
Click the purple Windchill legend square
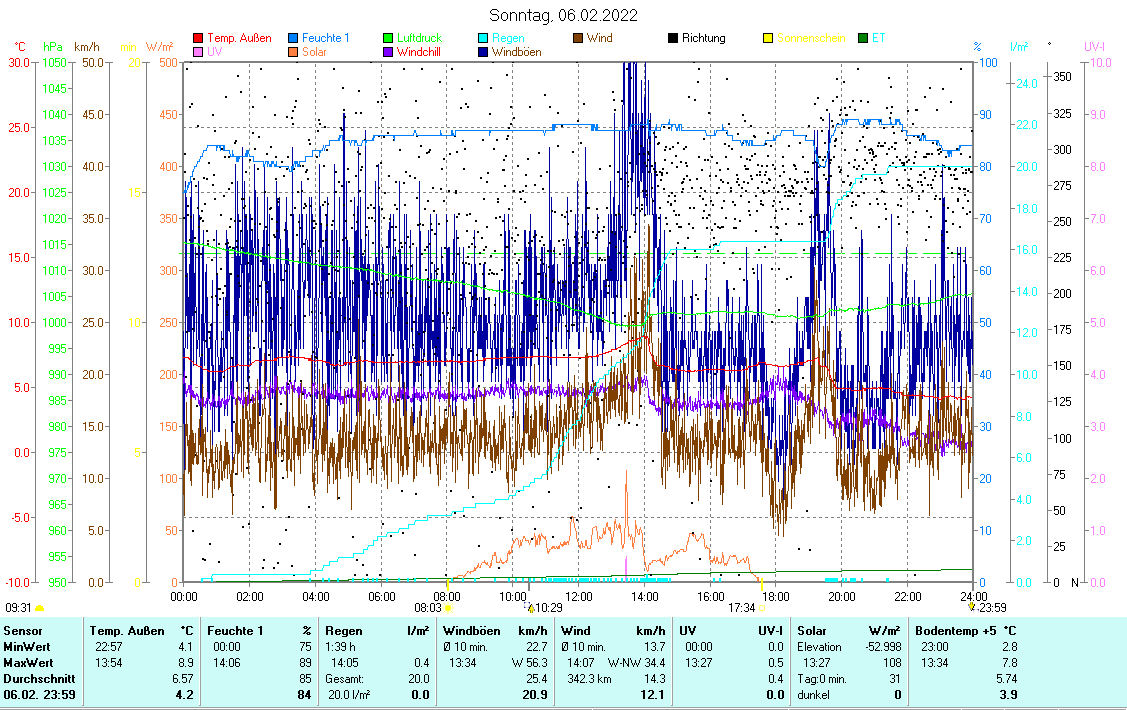388,52
